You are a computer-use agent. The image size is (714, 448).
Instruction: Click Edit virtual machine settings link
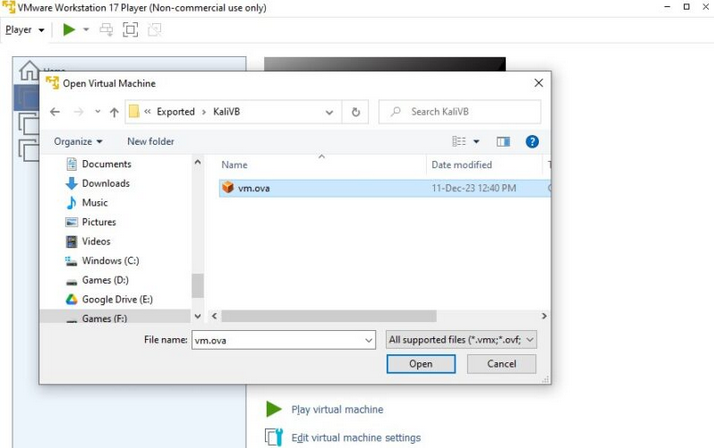(356, 438)
